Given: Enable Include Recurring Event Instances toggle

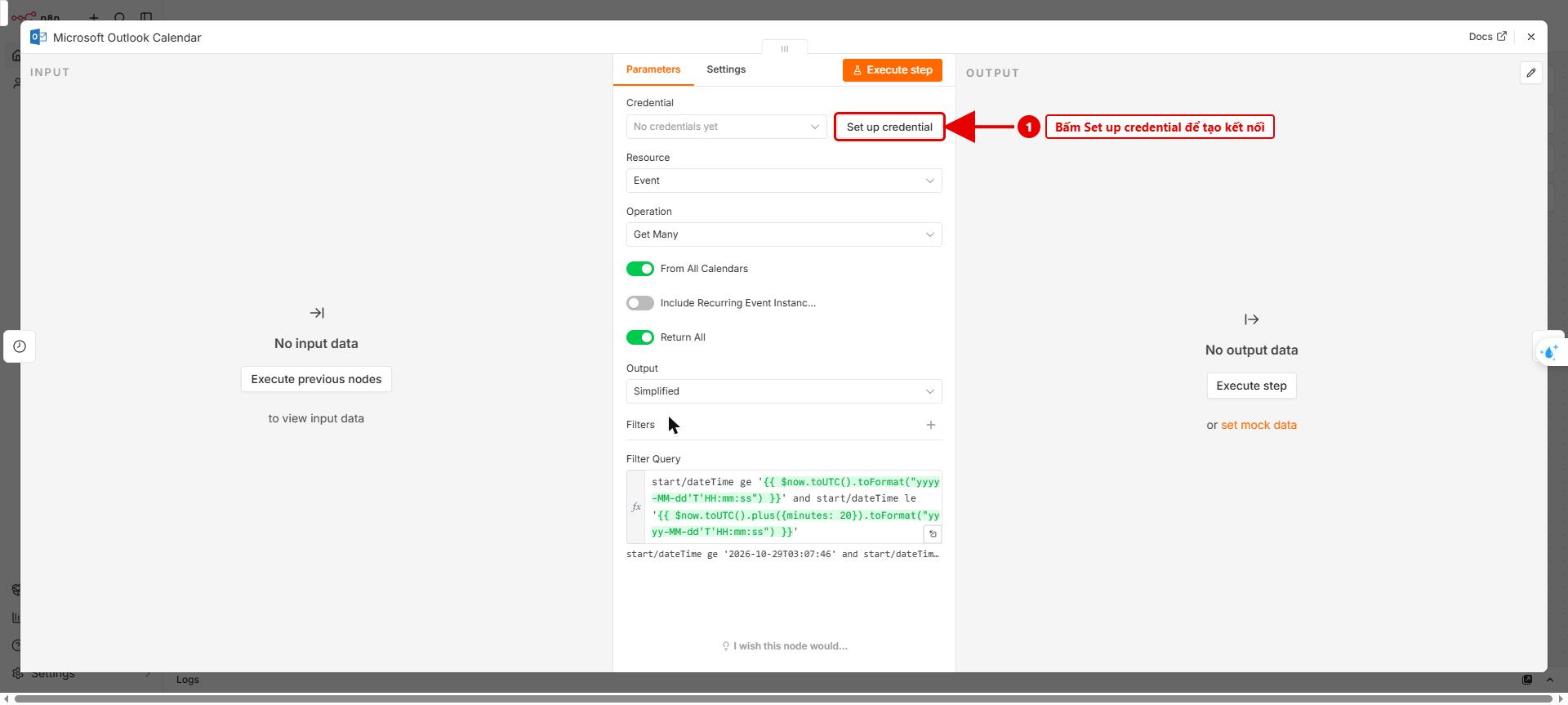Looking at the screenshot, I should click(640, 303).
